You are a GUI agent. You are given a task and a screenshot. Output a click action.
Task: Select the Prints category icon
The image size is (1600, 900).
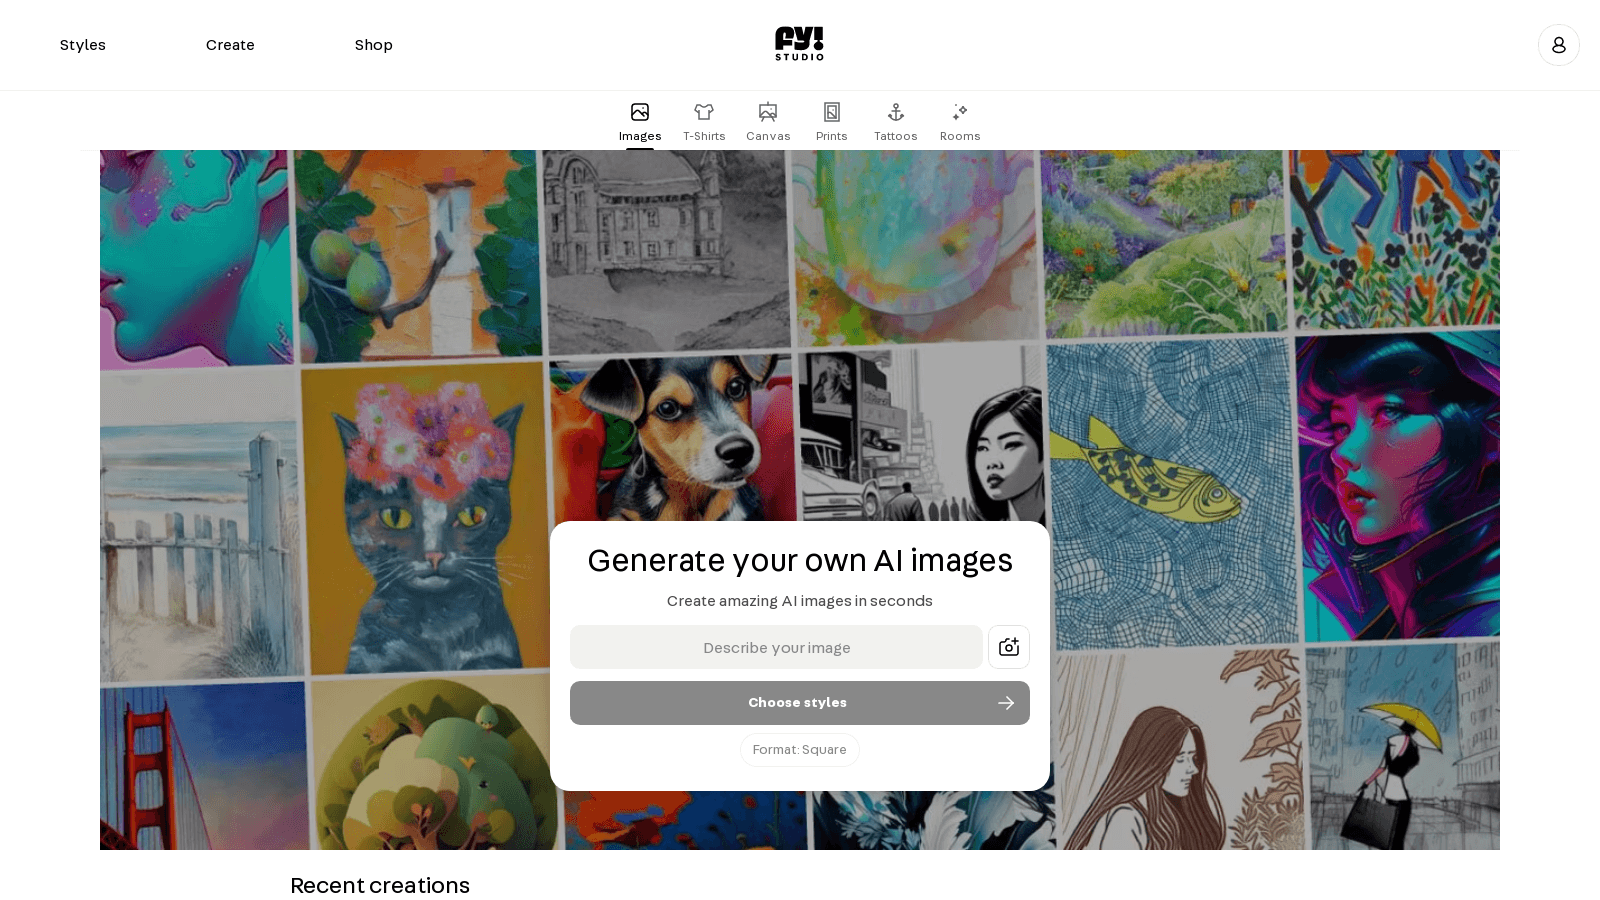tap(831, 112)
